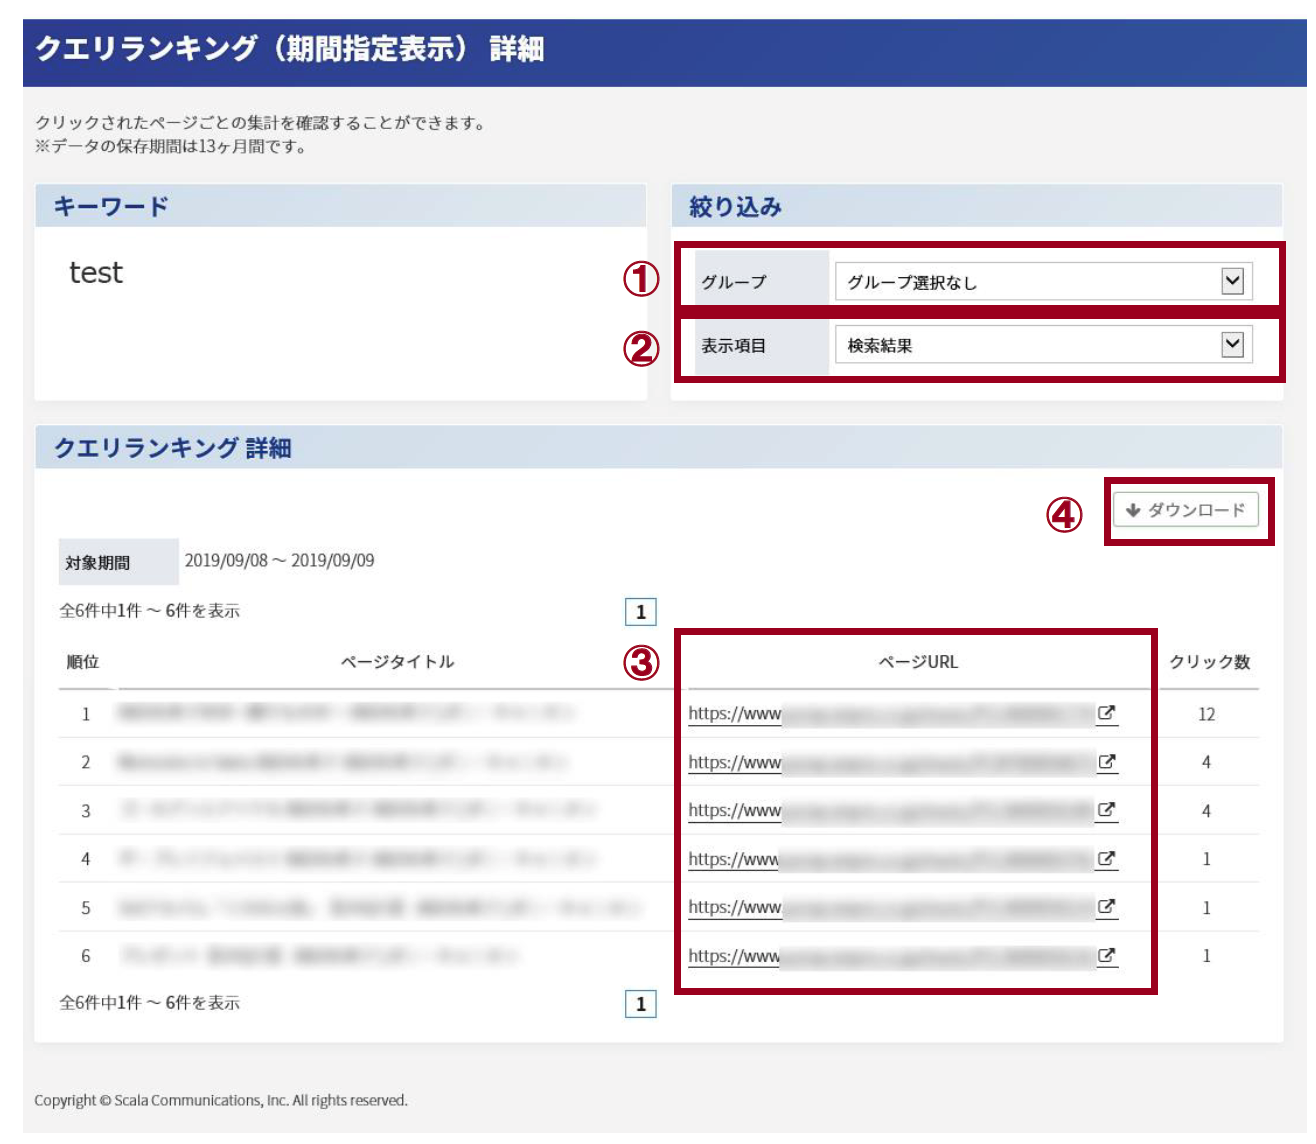This screenshot has height=1144, width=1316.
Task: Click the ページURL column header
Action: click(x=918, y=662)
